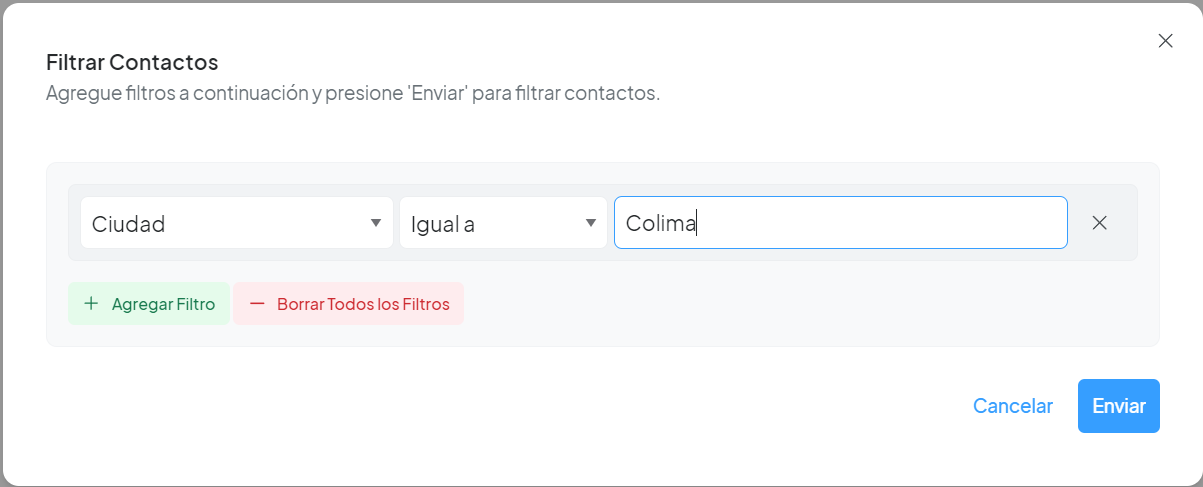
Task: Select the Ciudad label text
Action: [128, 224]
